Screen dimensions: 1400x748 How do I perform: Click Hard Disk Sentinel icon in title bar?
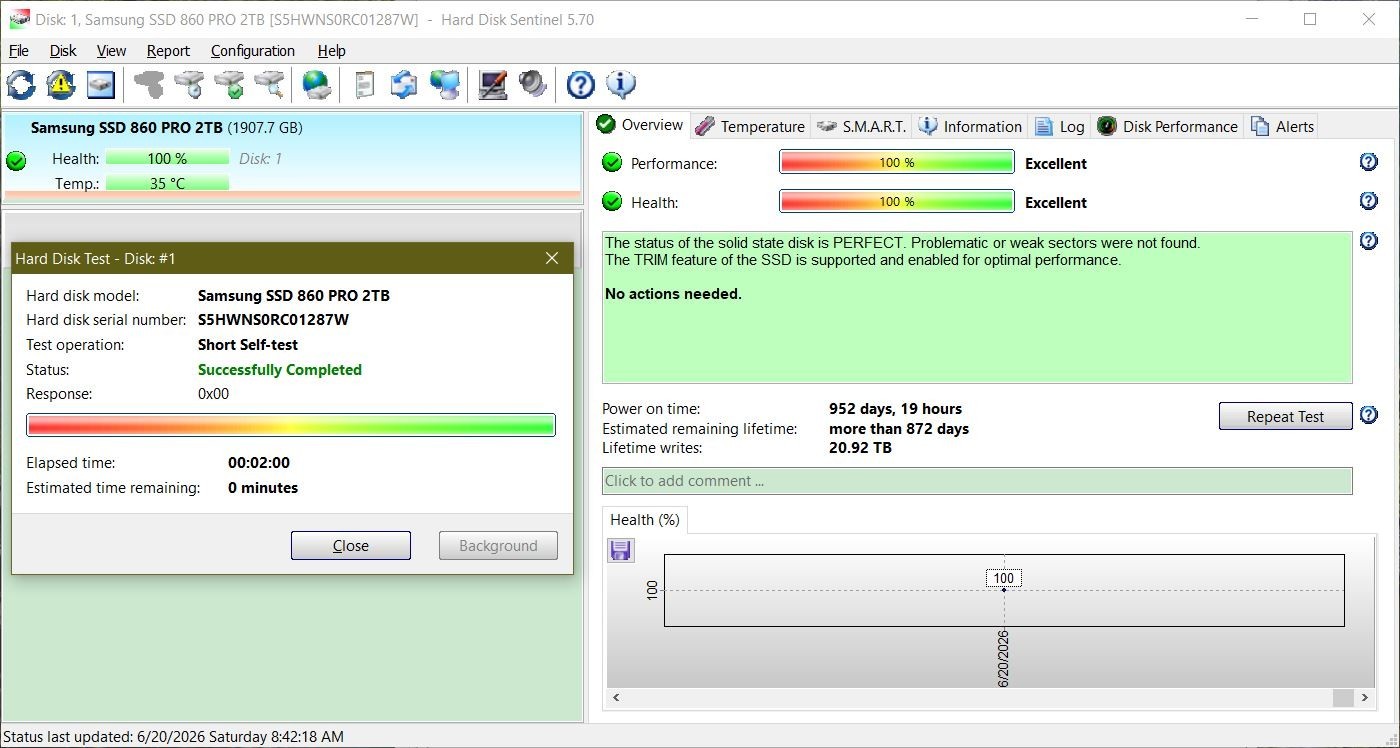(18, 19)
